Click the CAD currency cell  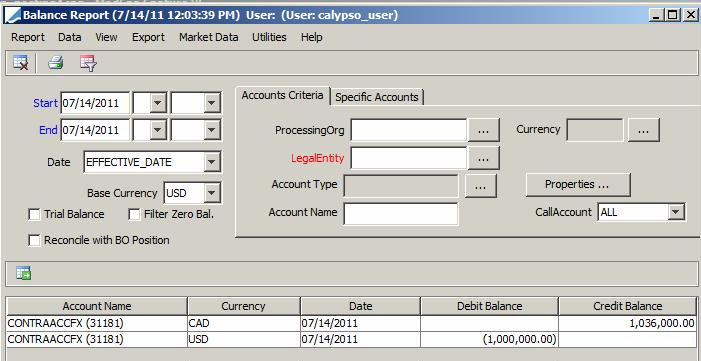[244, 323]
